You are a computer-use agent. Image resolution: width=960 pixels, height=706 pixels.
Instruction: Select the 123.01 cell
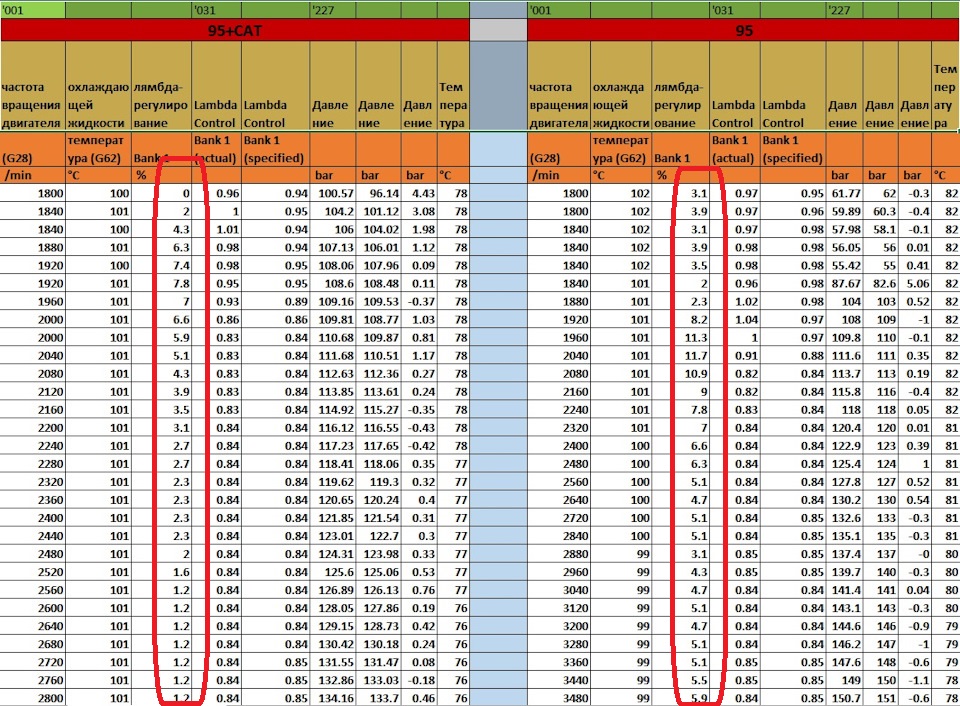click(x=333, y=536)
